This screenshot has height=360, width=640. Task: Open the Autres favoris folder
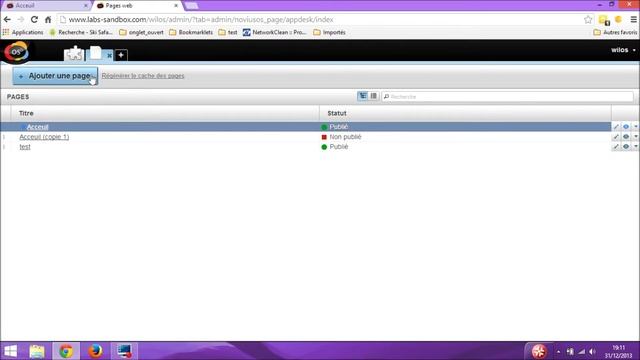[615, 32]
